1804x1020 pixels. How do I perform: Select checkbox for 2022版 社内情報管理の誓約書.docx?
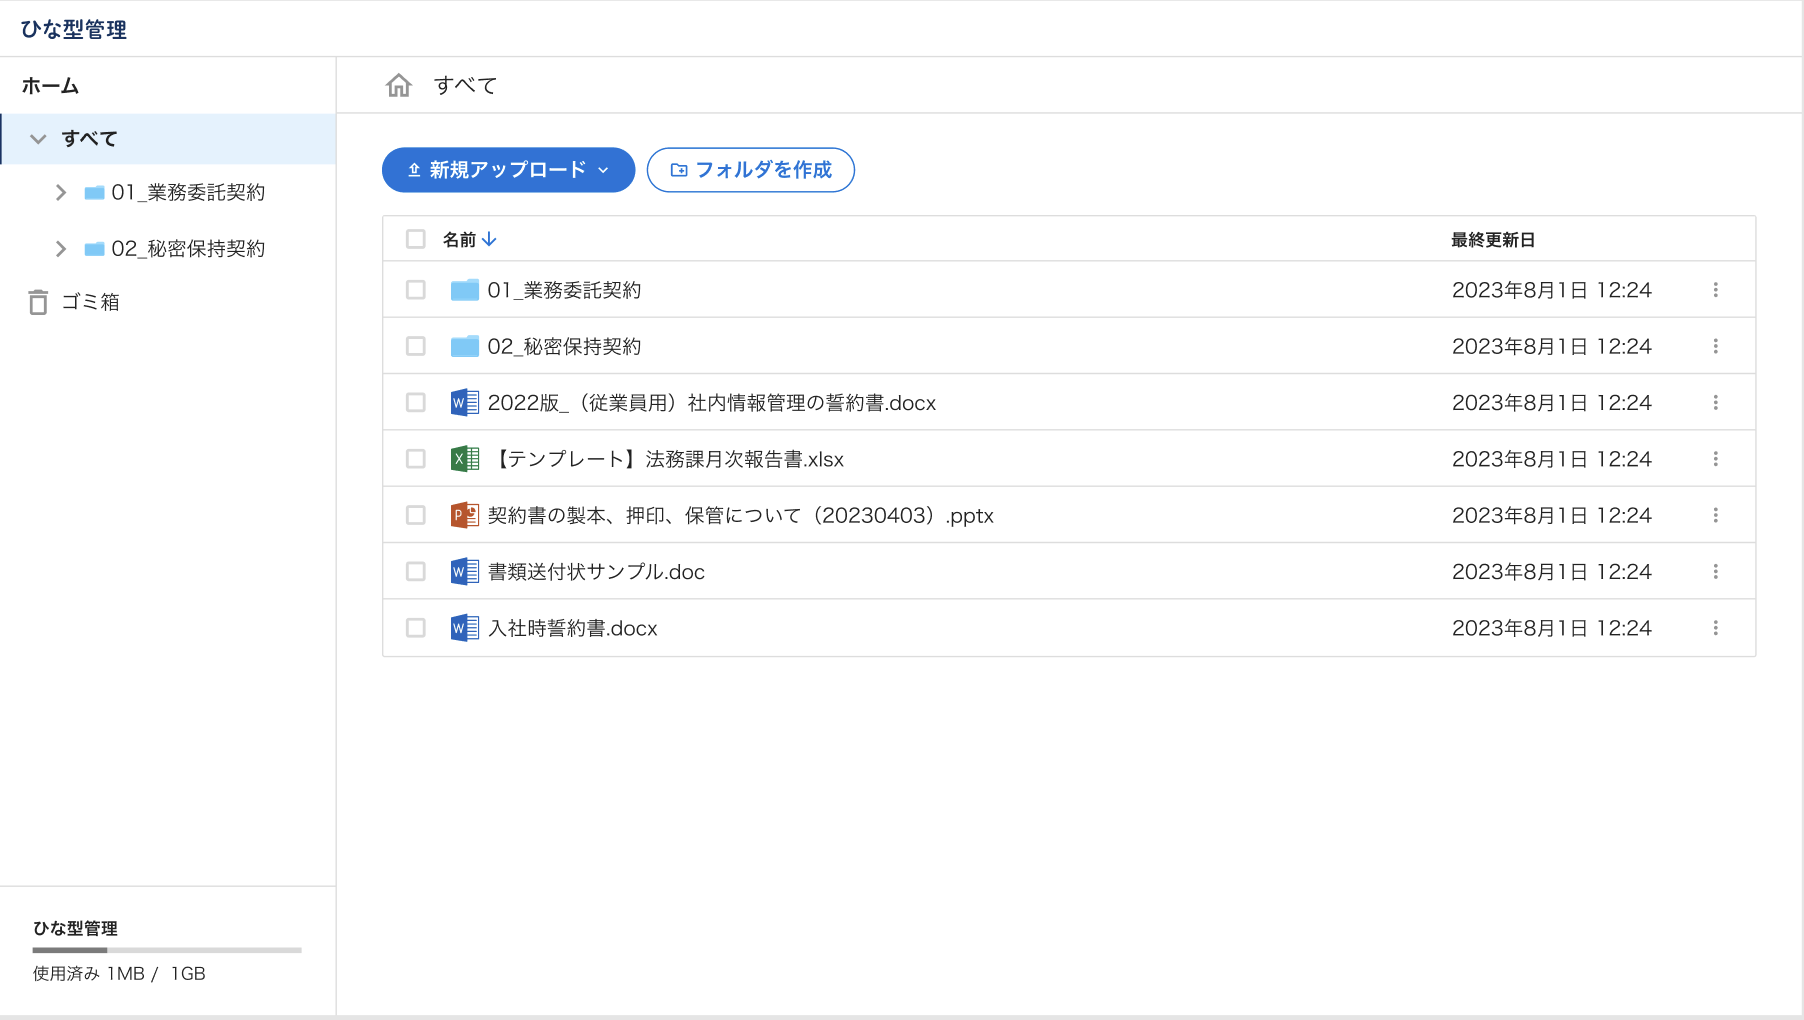pyautogui.click(x=416, y=402)
